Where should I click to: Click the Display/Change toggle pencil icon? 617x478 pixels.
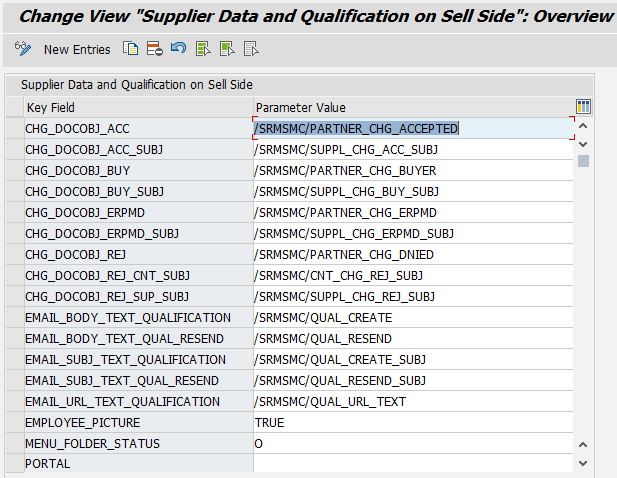point(23,49)
